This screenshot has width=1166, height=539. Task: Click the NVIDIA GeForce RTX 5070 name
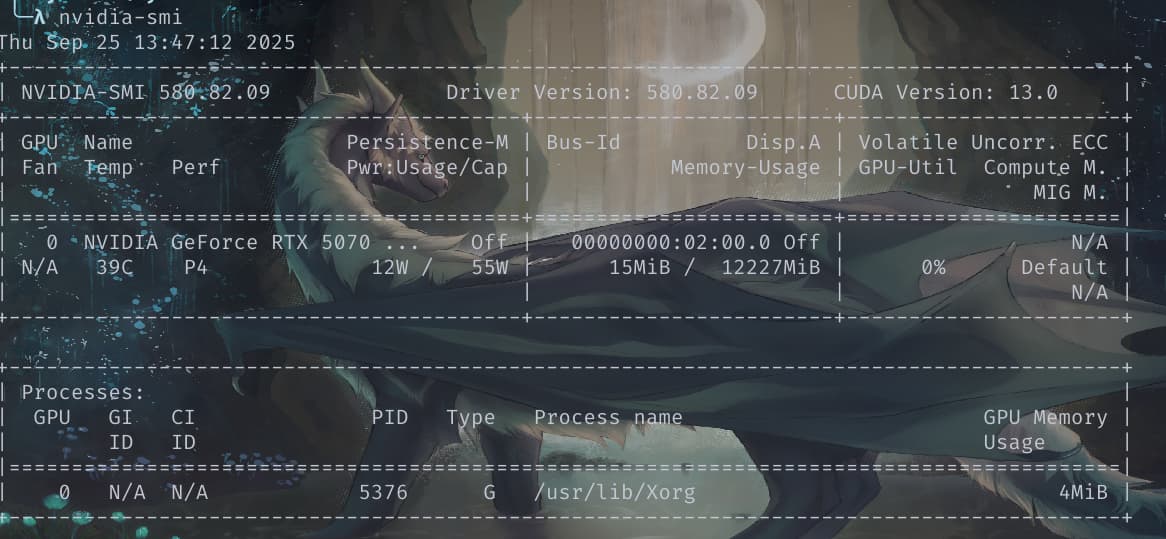pyautogui.click(x=245, y=242)
